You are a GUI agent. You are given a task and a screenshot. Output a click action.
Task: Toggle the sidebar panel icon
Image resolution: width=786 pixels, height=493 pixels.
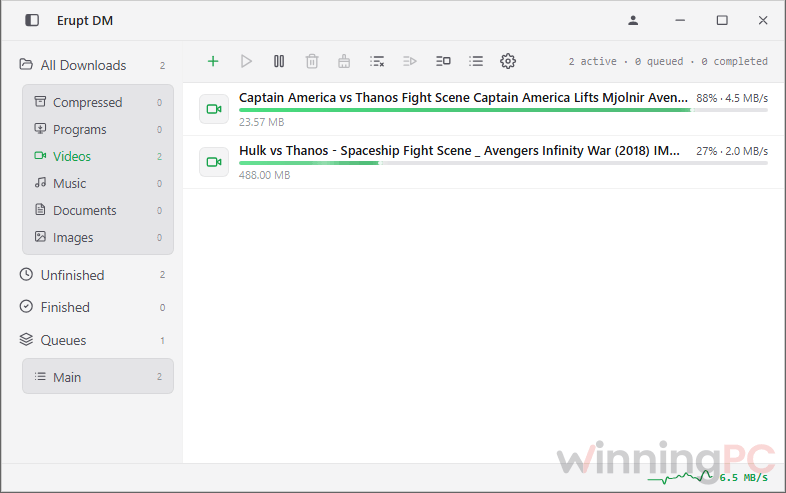pyautogui.click(x=32, y=20)
